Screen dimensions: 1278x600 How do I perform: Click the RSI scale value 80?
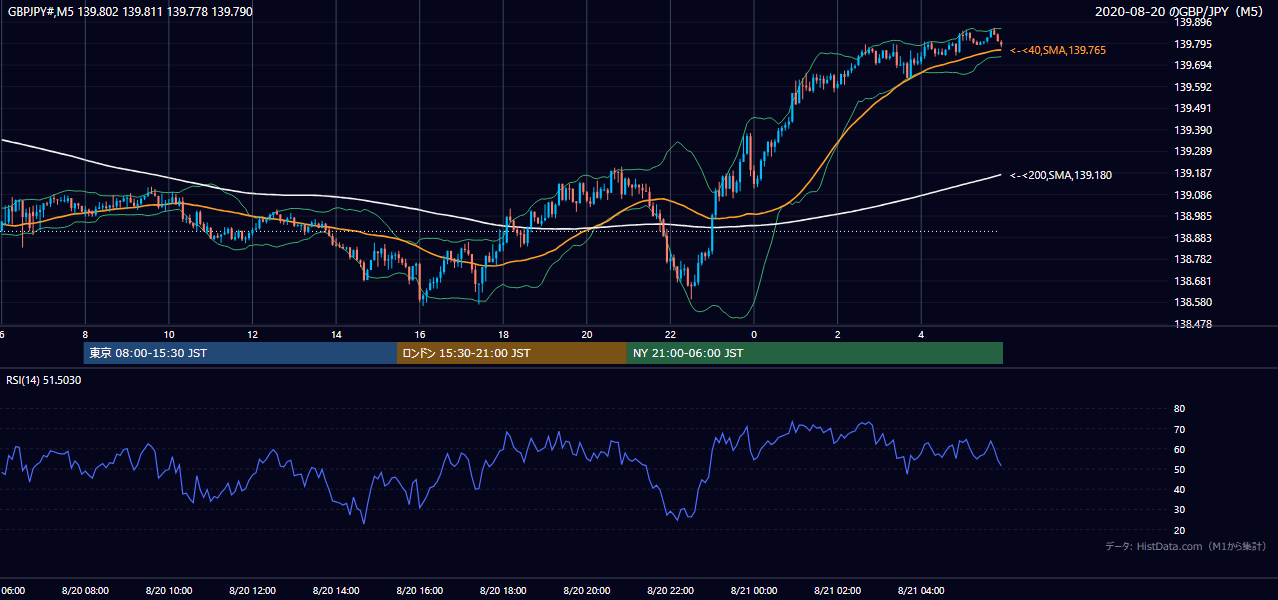1179,409
